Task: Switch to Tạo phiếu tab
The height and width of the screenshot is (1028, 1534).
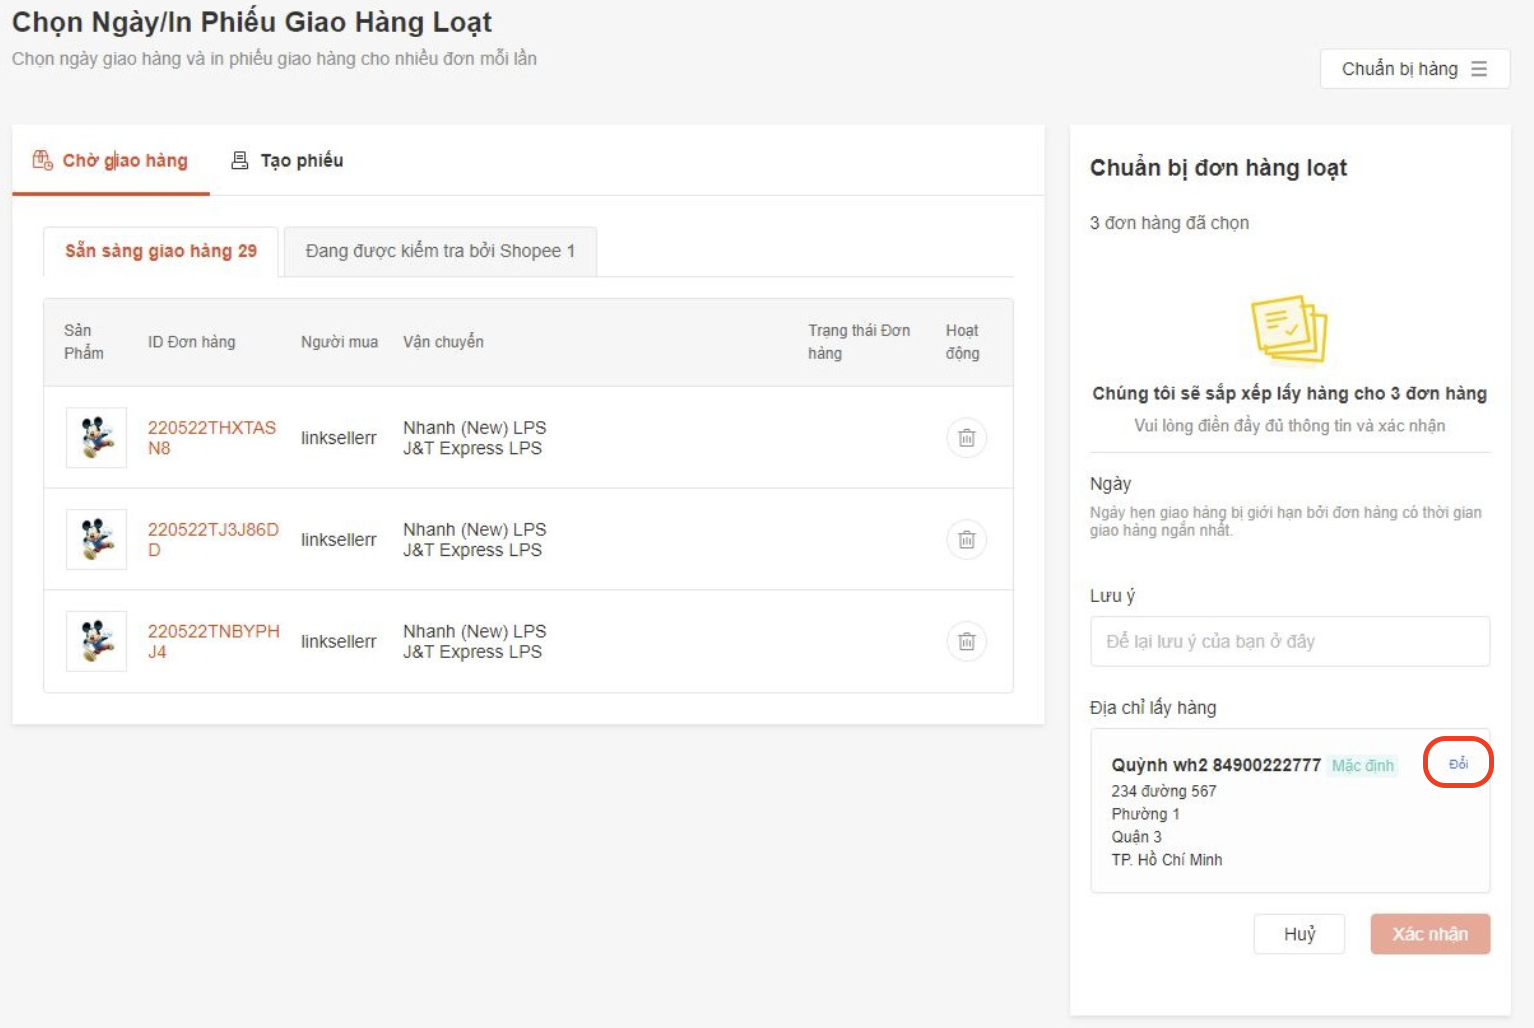Action: [301, 160]
